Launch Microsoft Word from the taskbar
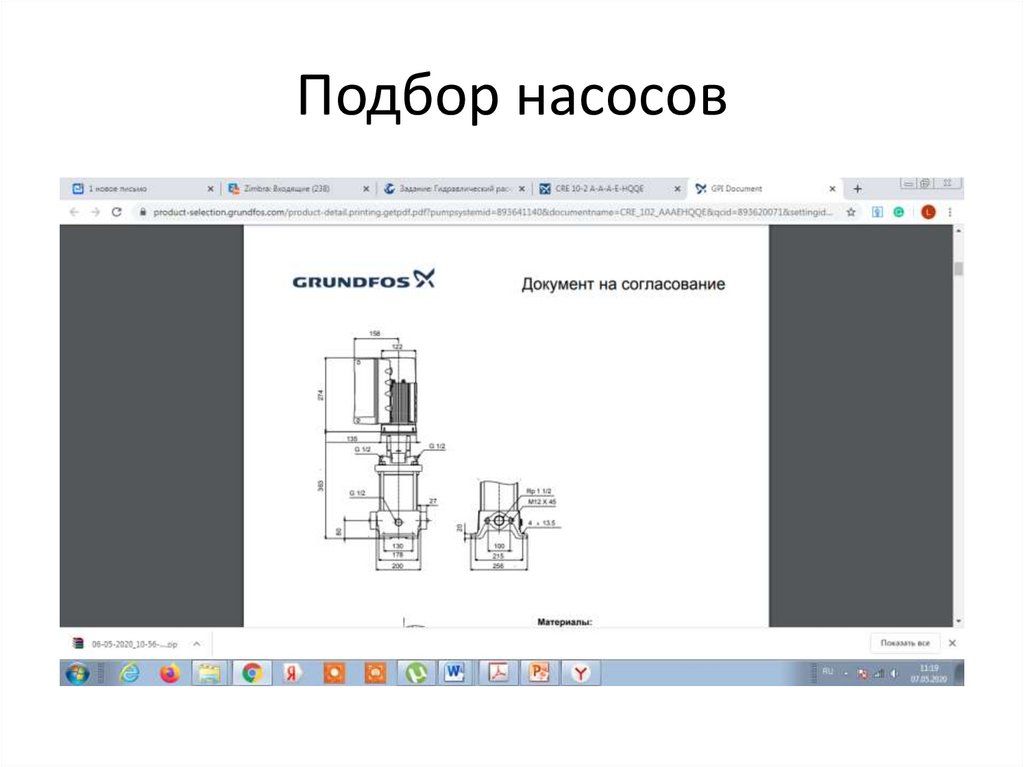The image size is (1024, 767). pos(455,673)
